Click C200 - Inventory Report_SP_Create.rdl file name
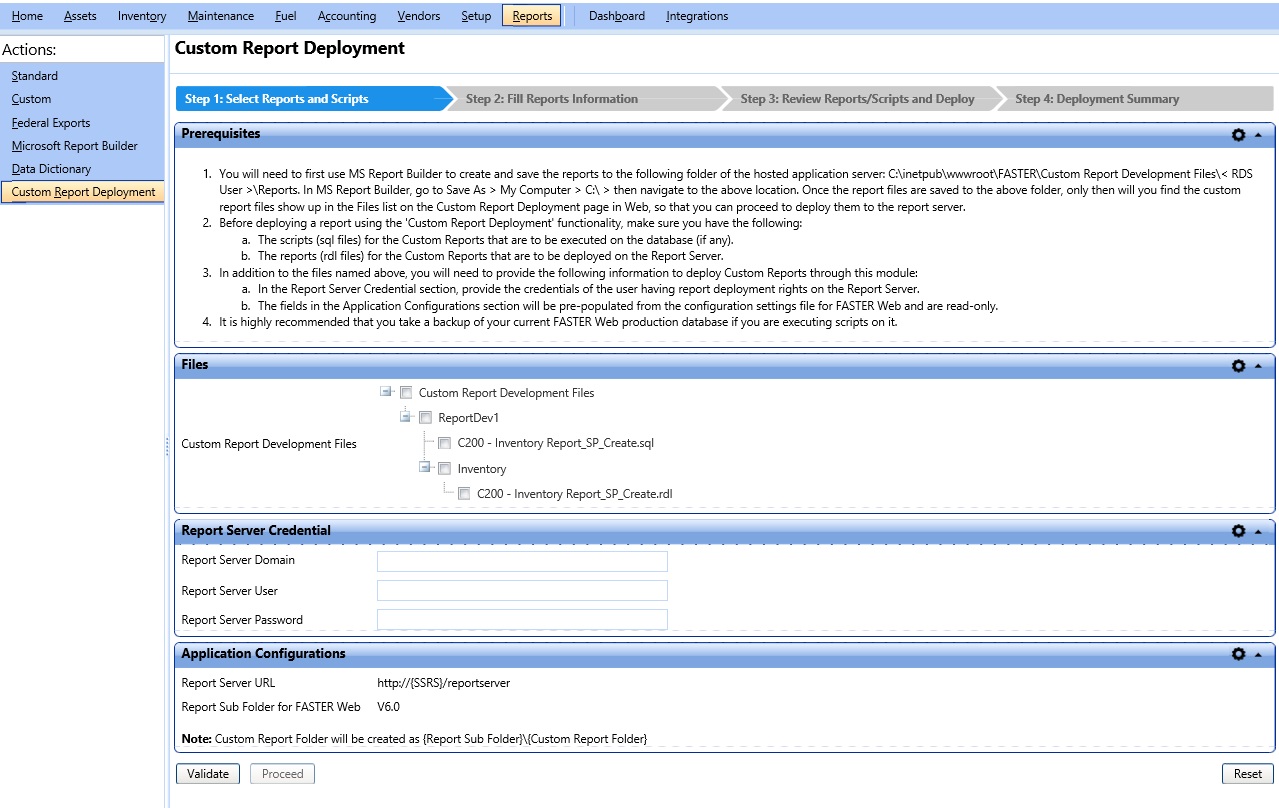 (x=575, y=494)
